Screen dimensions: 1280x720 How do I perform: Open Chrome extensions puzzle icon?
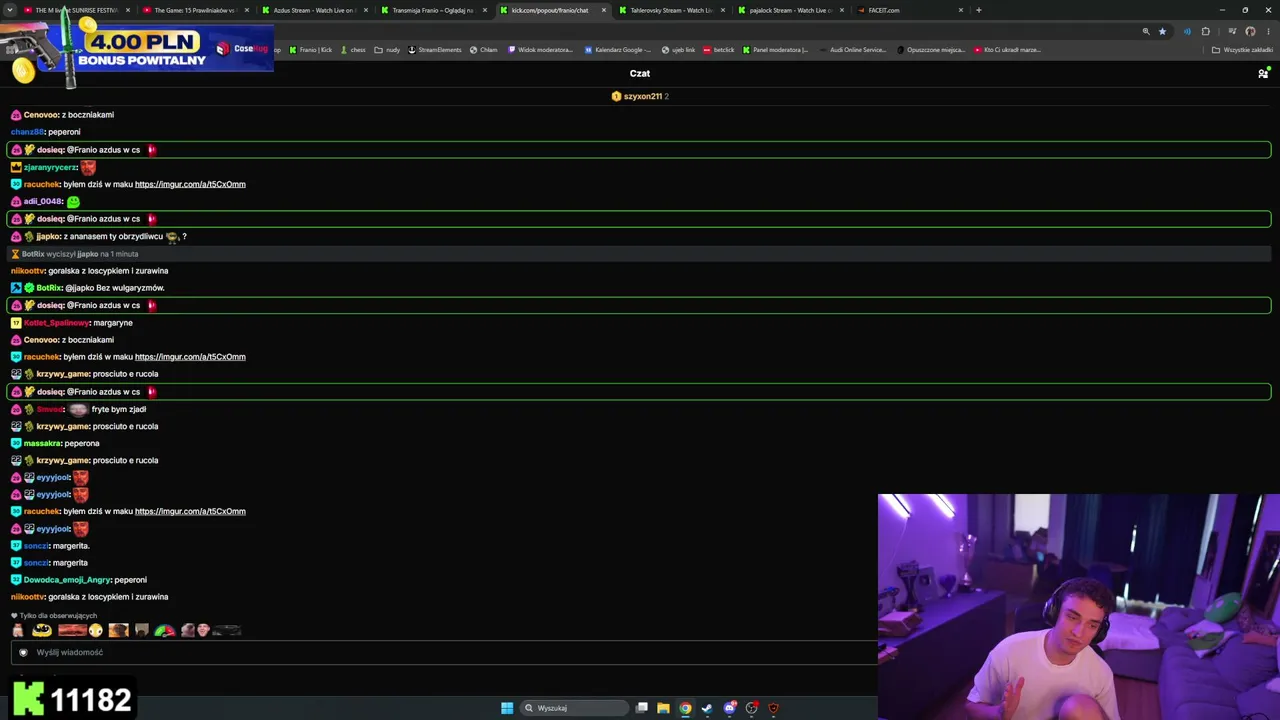(x=1205, y=31)
